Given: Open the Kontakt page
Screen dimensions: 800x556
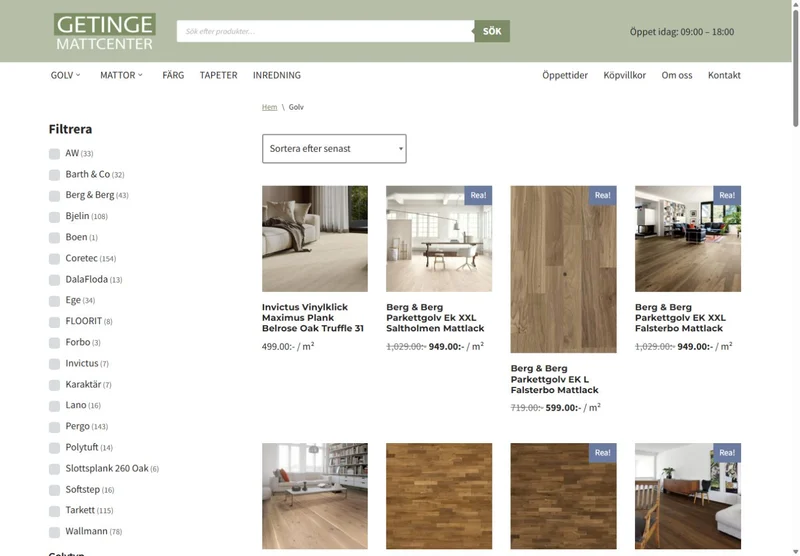Looking at the screenshot, I should coord(724,75).
